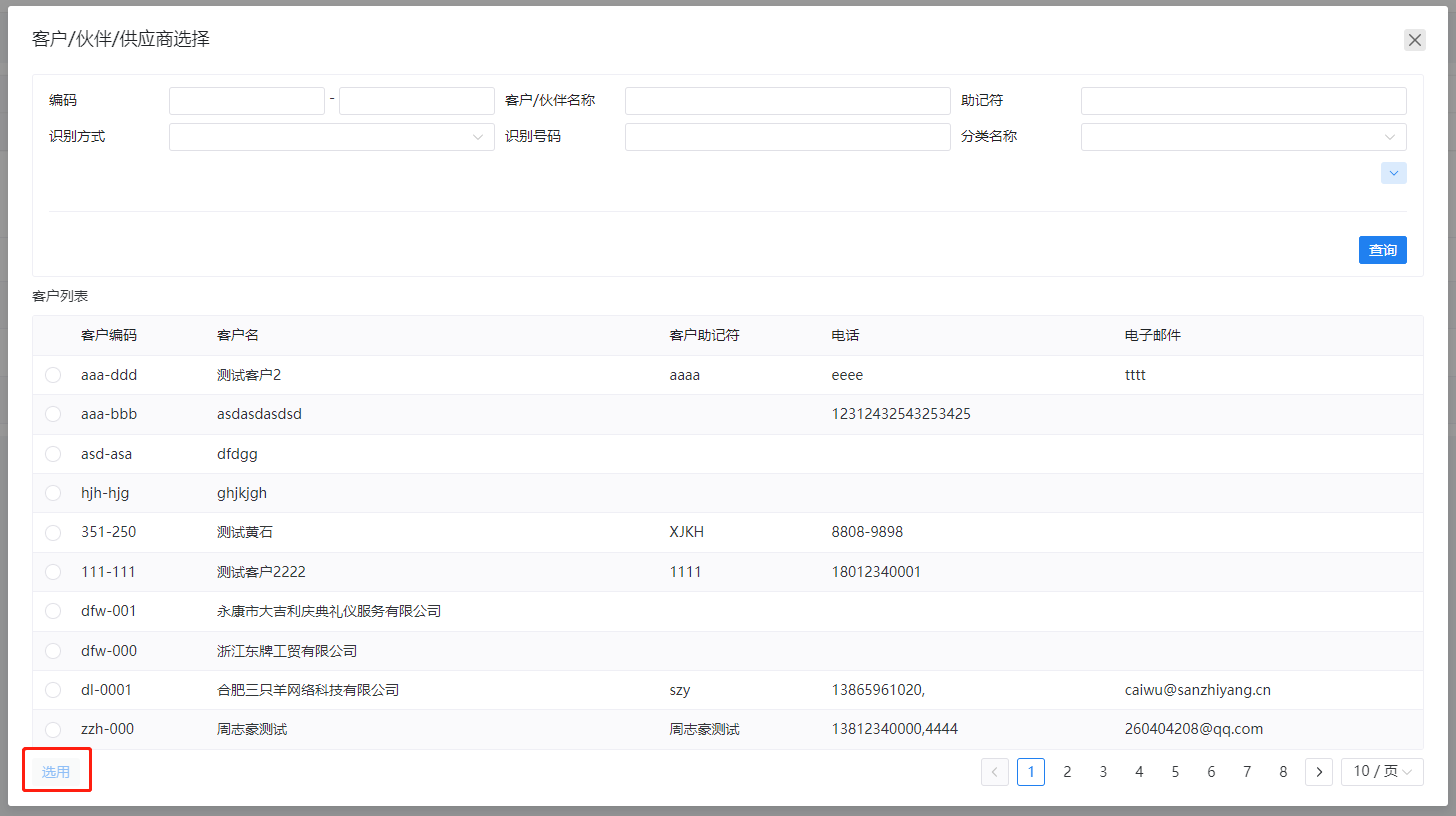Expand more filters with blue chevron button
This screenshot has height=816, width=1456.
coord(1393,173)
